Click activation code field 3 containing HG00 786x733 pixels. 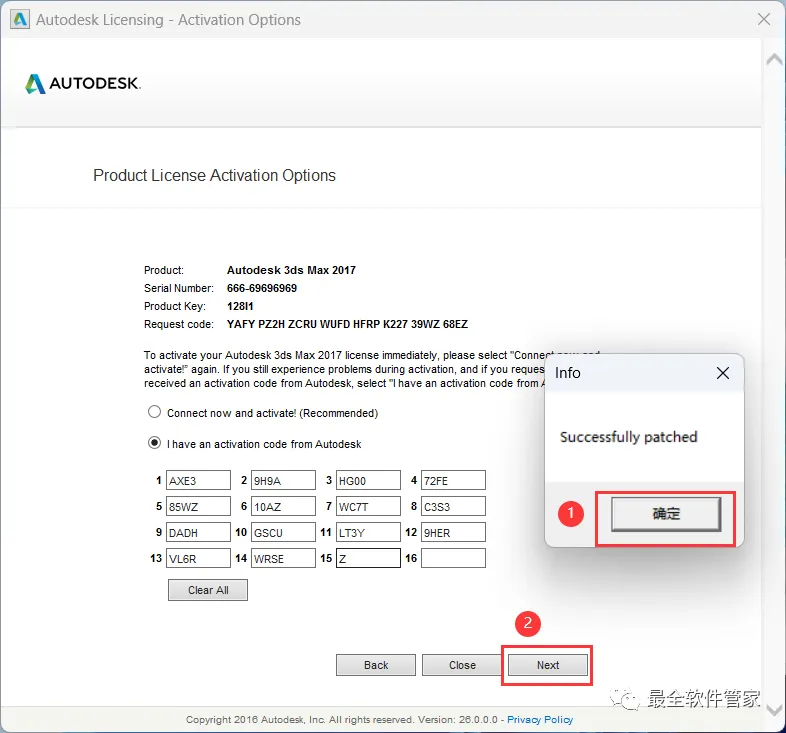pos(368,480)
